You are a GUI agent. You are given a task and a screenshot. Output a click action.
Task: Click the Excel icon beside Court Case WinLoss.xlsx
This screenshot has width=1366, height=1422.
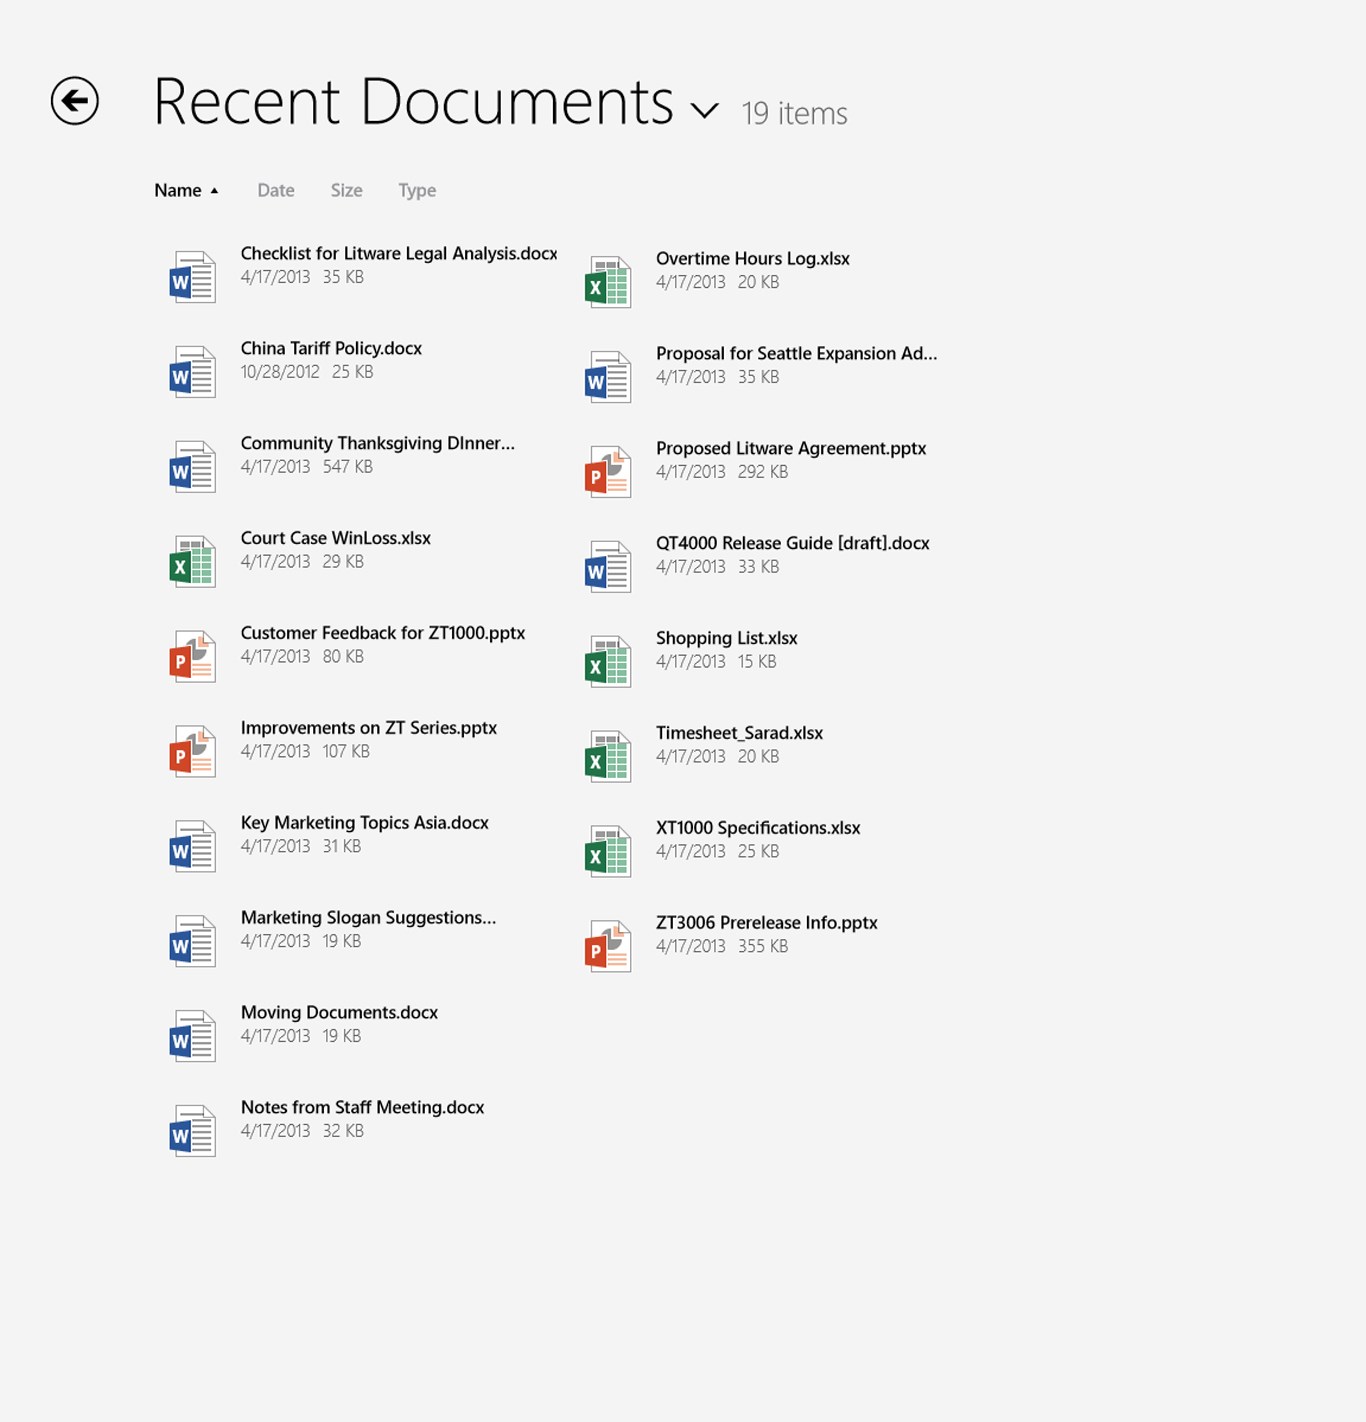pyautogui.click(x=192, y=561)
